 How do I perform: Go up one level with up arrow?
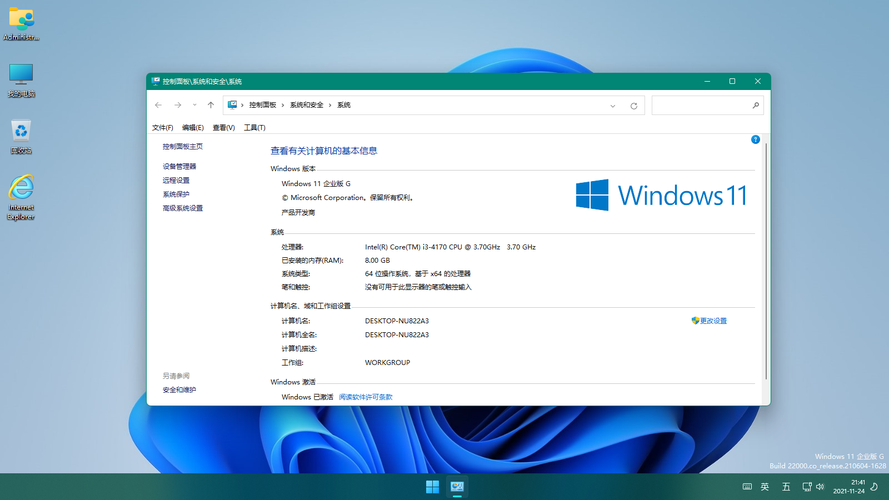click(x=211, y=105)
